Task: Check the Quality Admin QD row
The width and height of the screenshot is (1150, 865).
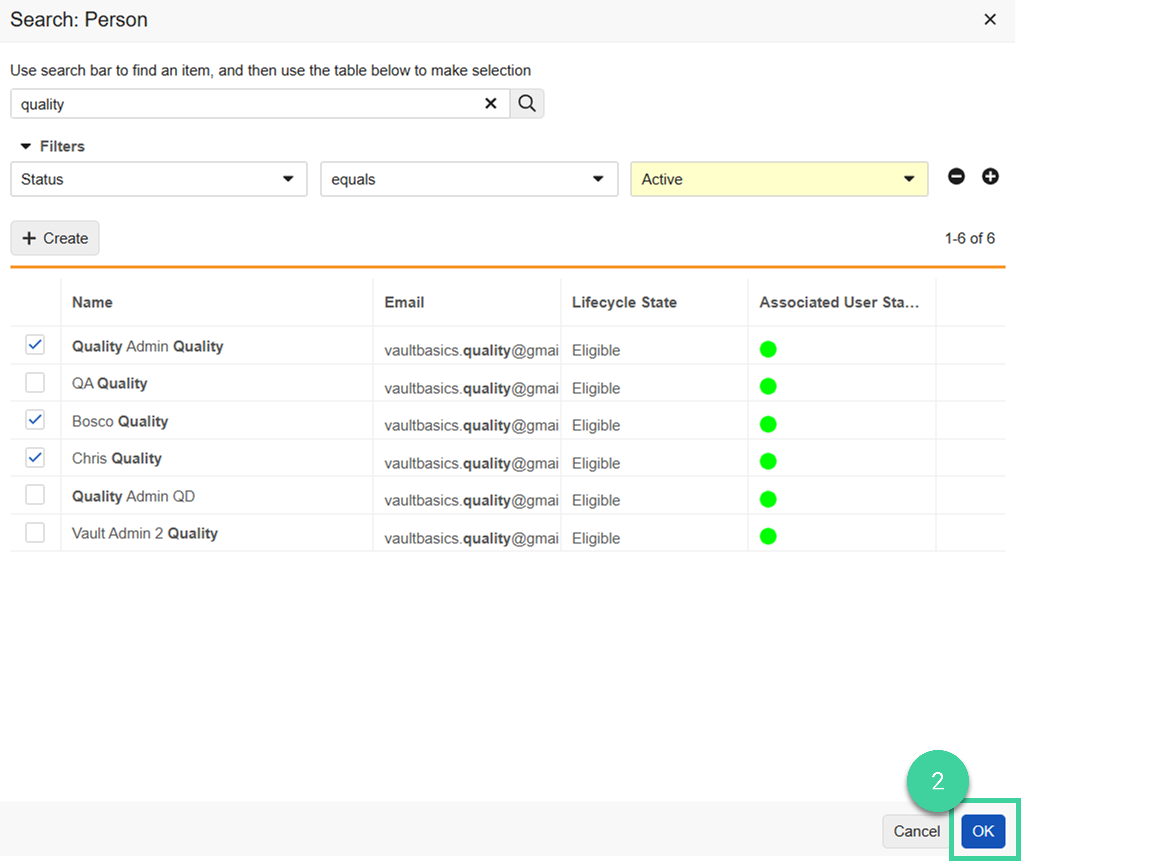Action: pyautogui.click(x=34, y=494)
